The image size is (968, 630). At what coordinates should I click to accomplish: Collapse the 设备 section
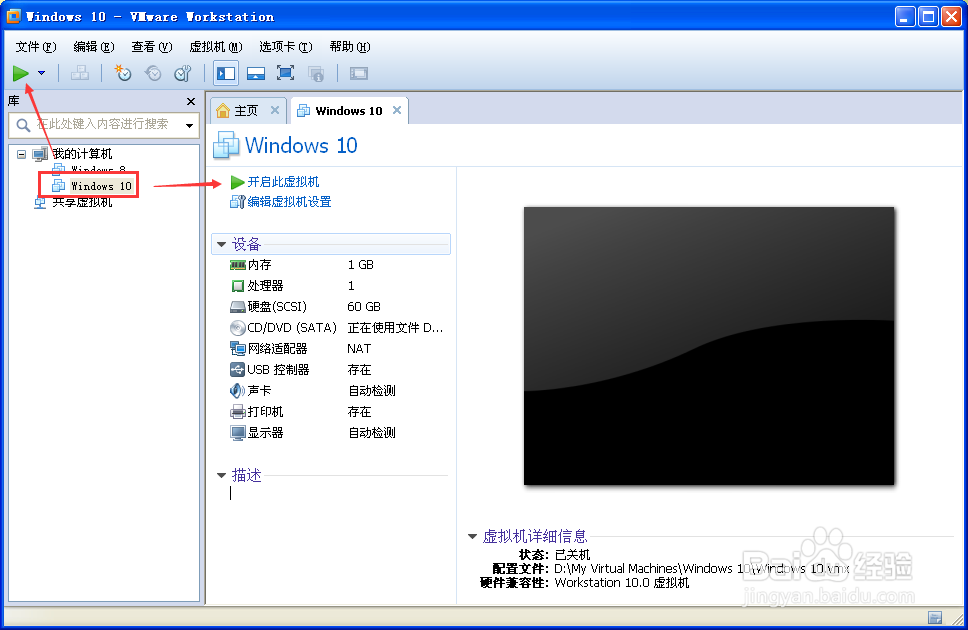coord(221,245)
